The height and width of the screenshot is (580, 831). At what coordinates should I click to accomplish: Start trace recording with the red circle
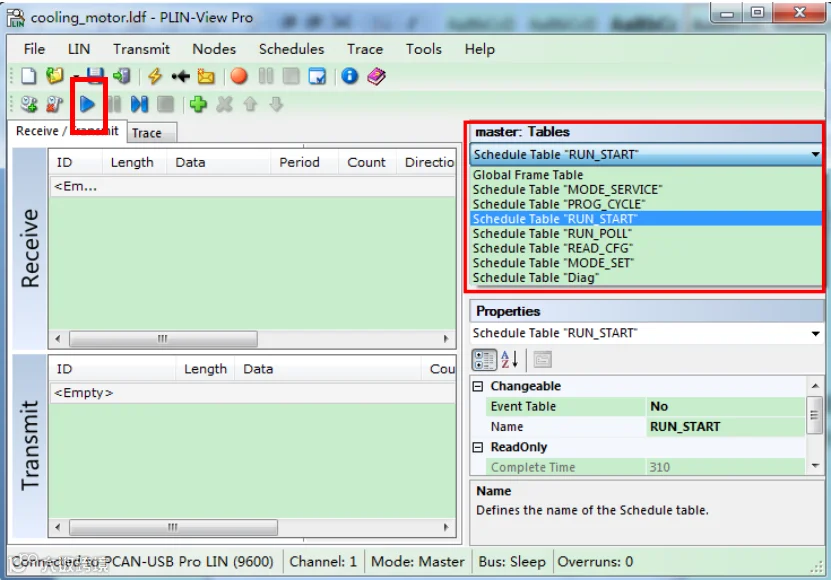pyautogui.click(x=239, y=76)
